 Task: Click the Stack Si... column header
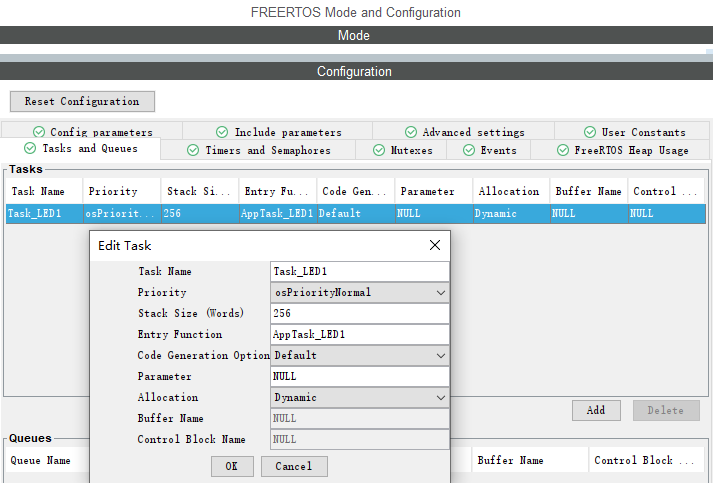click(x=200, y=191)
